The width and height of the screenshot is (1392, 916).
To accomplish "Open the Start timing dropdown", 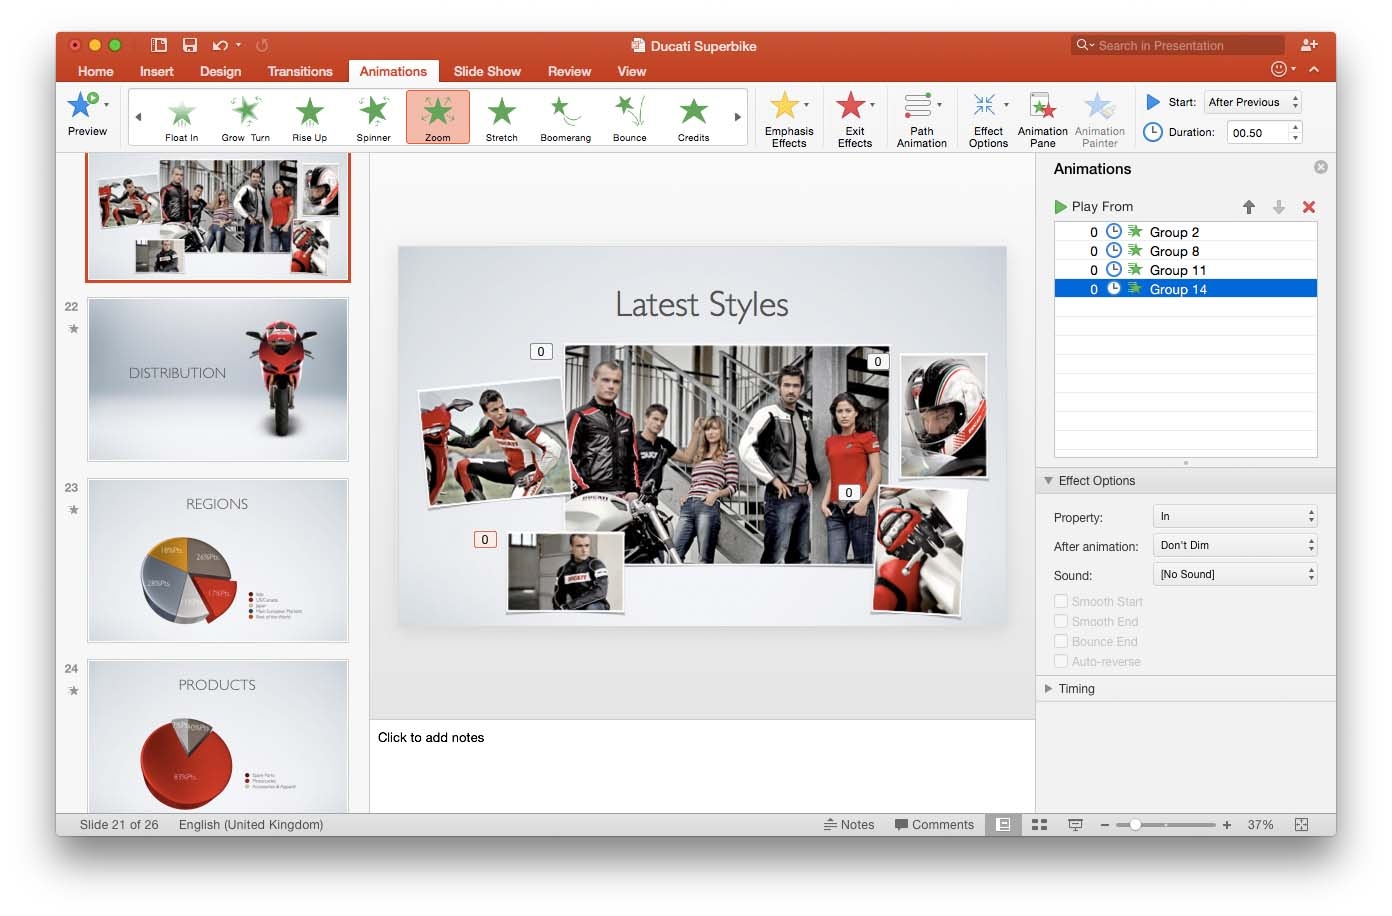I will pos(1252,102).
